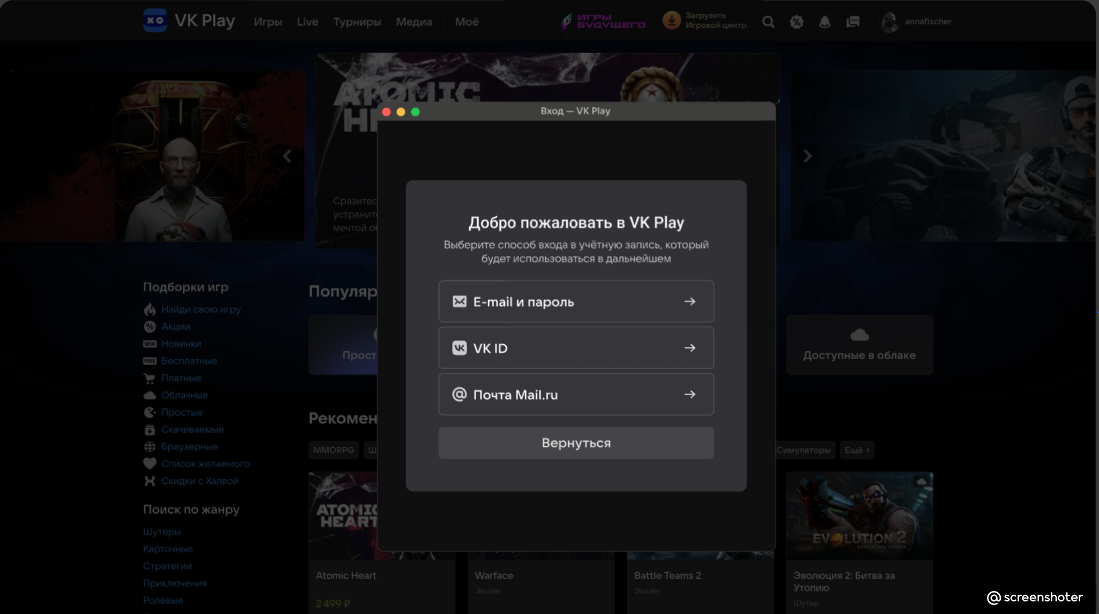The width and height of the screenshot is (1099, 614).
Task: Choose E-mail и пароль login method
Action: (576, 301)
